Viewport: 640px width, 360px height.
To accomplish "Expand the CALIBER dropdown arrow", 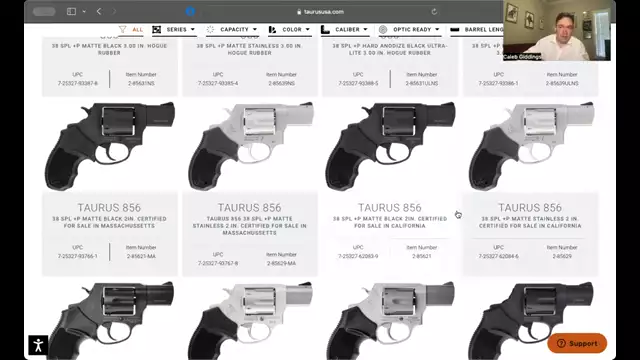I will pyautogui.click(x=365, y=29).
